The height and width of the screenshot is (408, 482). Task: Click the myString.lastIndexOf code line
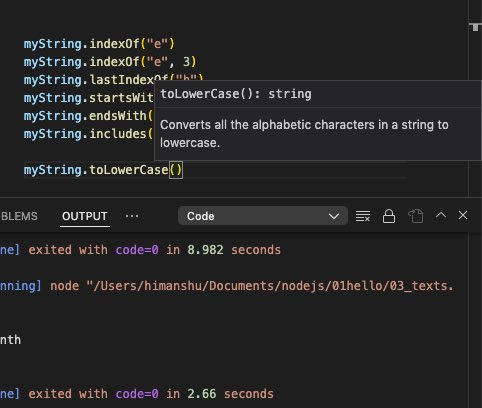pos(113,79)
